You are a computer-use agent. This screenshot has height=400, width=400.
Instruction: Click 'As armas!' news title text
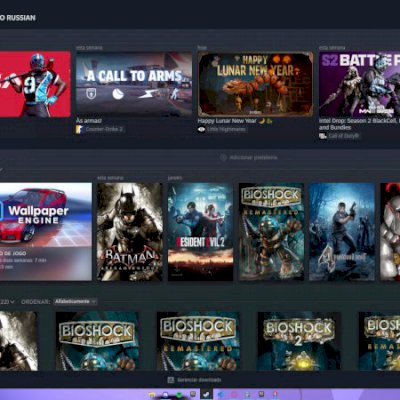tap(89, 121)
